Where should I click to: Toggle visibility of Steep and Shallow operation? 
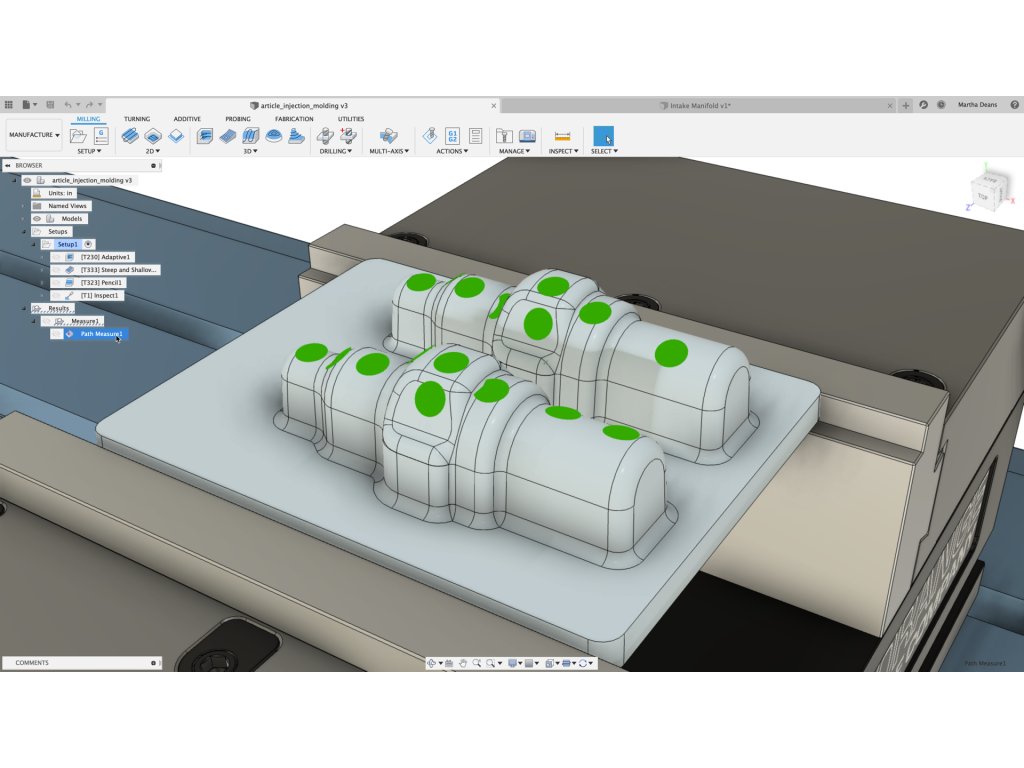56,270
